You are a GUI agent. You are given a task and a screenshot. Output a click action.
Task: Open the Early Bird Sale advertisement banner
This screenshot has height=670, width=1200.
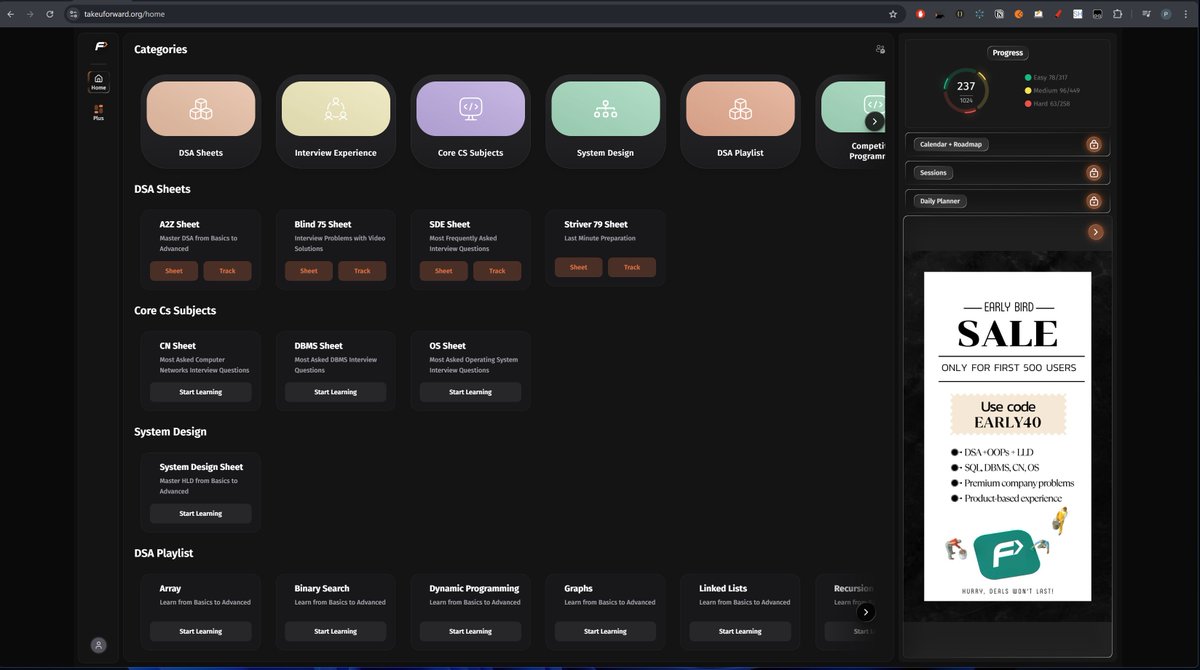[x=1007, y=436]
